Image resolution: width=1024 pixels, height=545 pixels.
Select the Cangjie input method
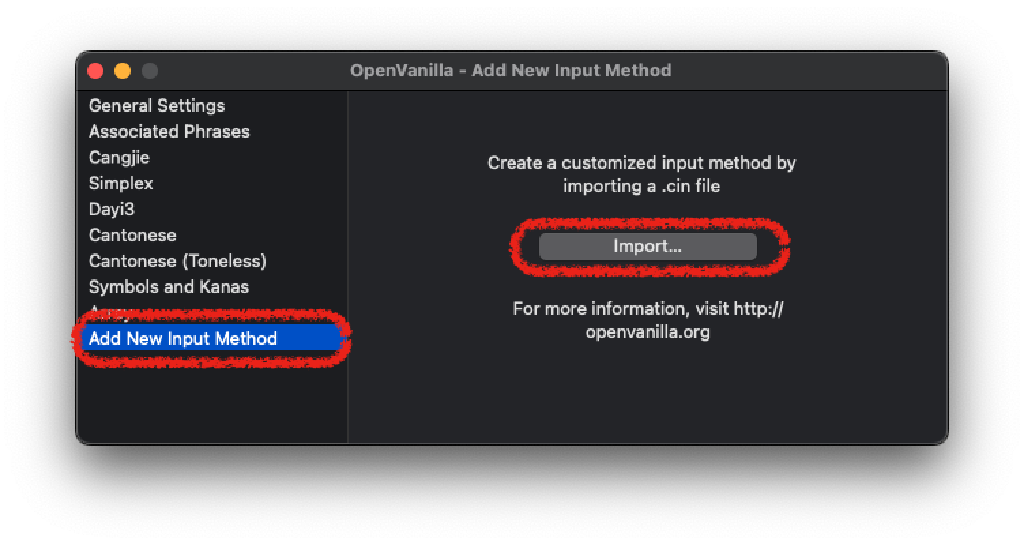point(119,158)
